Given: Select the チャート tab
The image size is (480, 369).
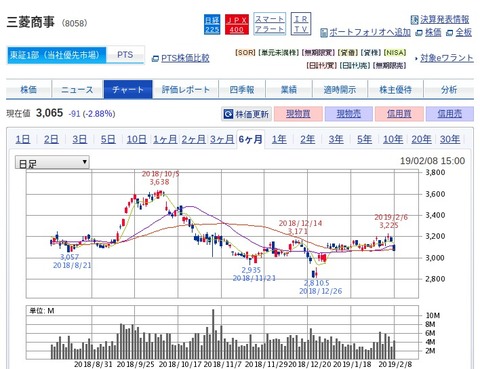Looking at the screenshot, I should [x=128, y=89].
